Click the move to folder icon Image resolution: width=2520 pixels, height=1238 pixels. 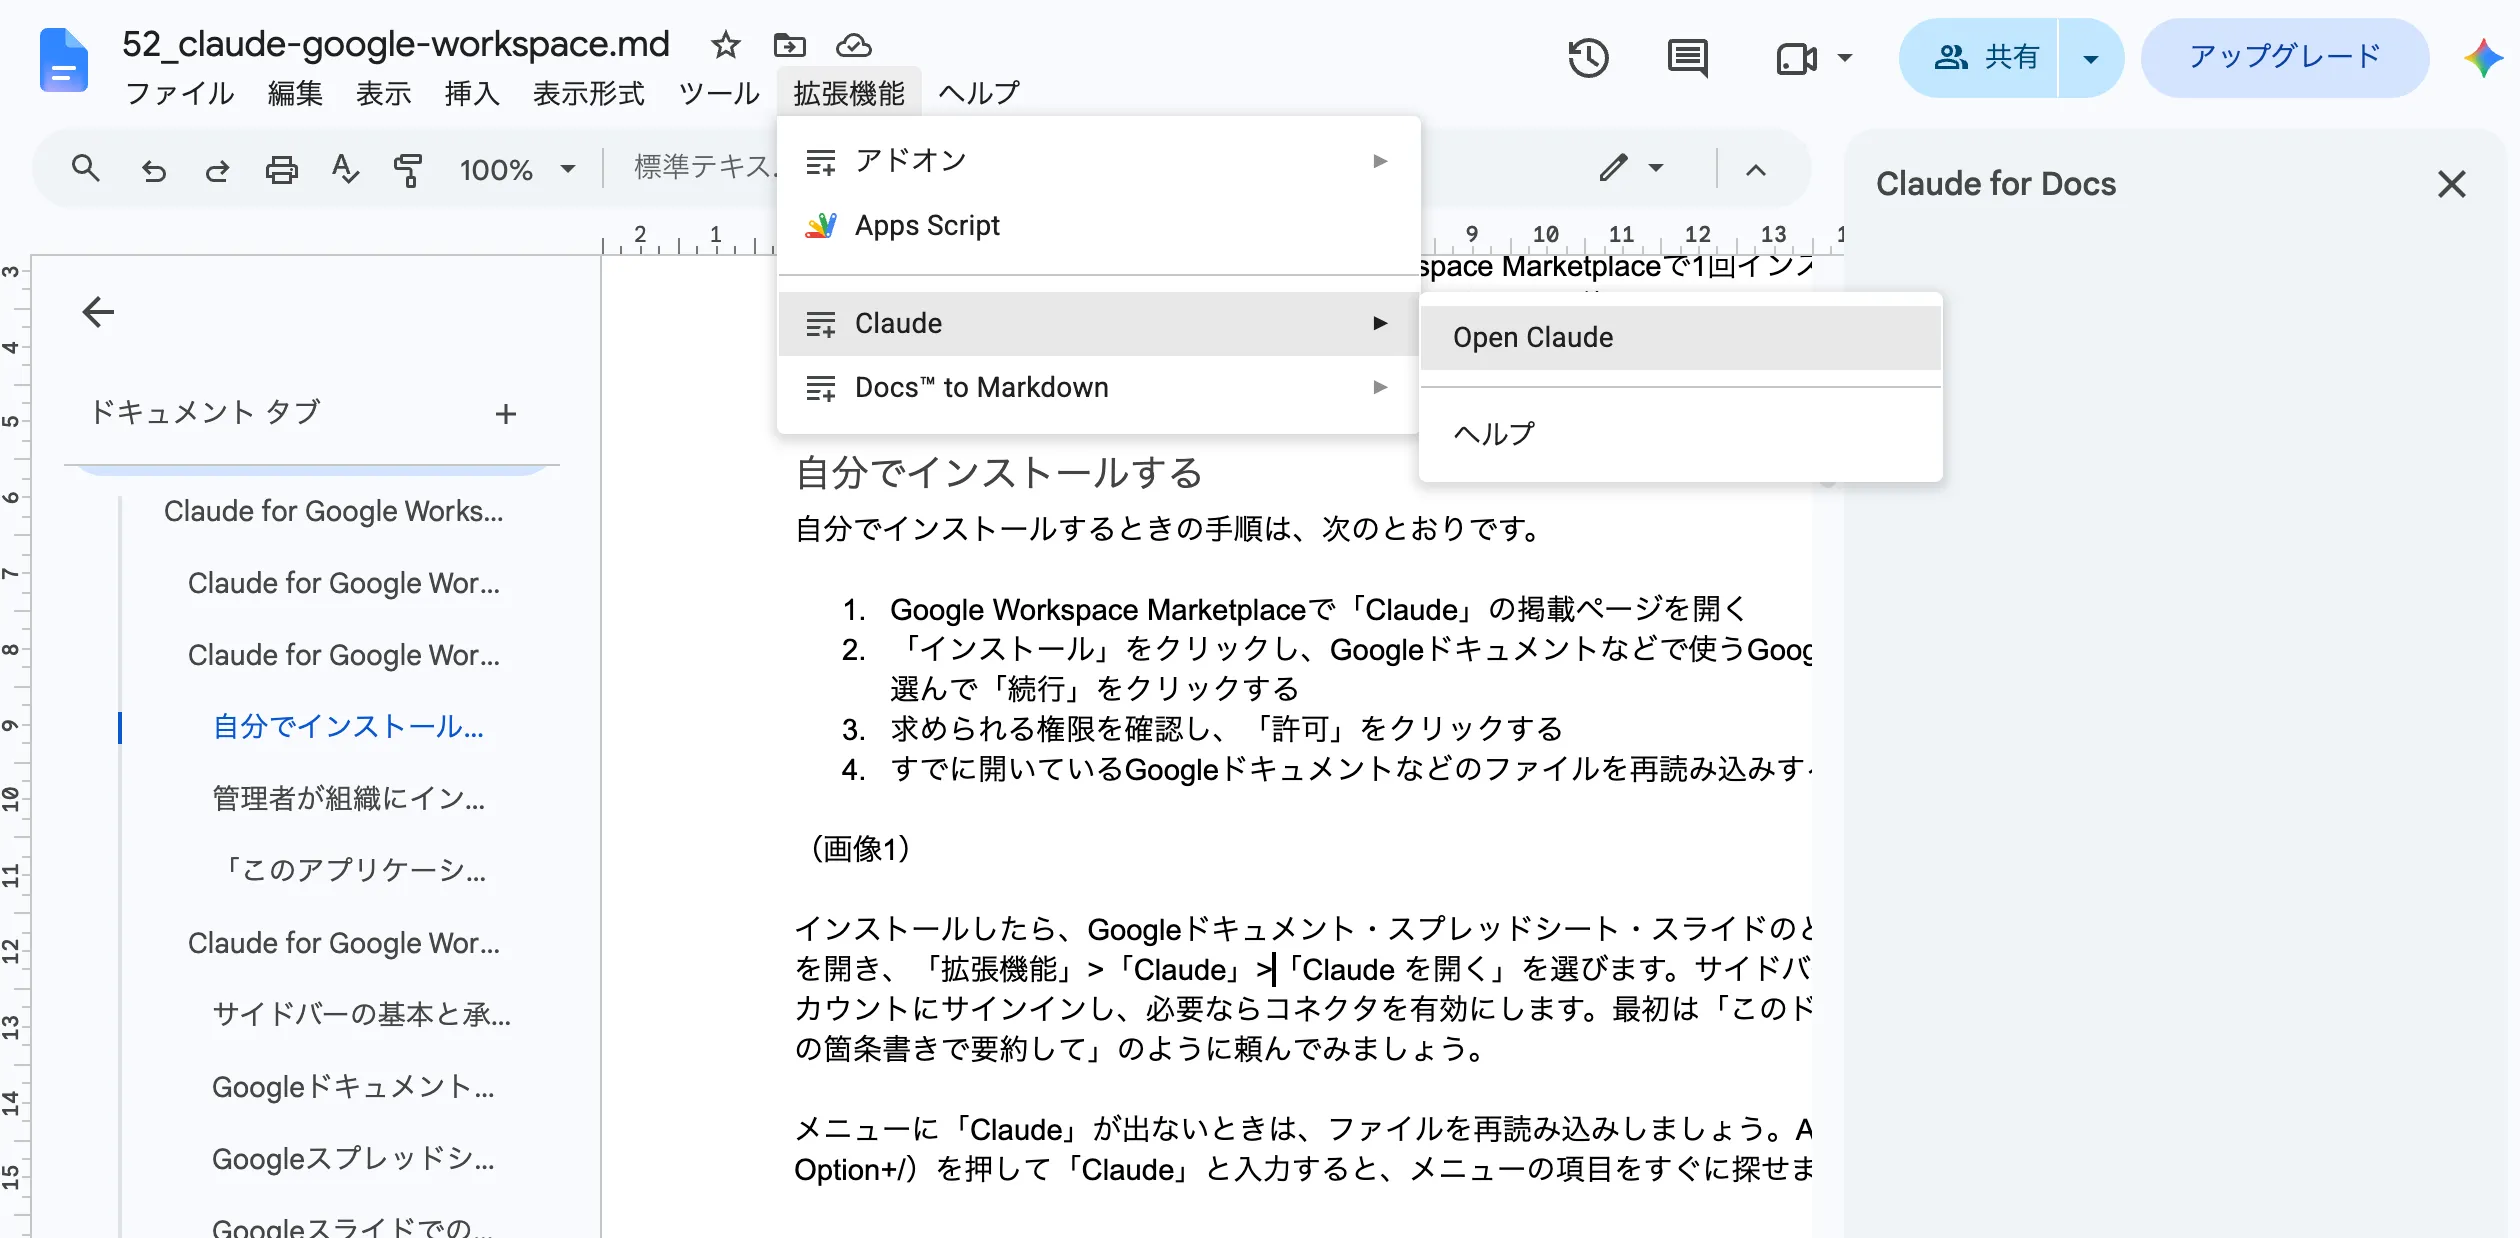[x=789, y=45]
